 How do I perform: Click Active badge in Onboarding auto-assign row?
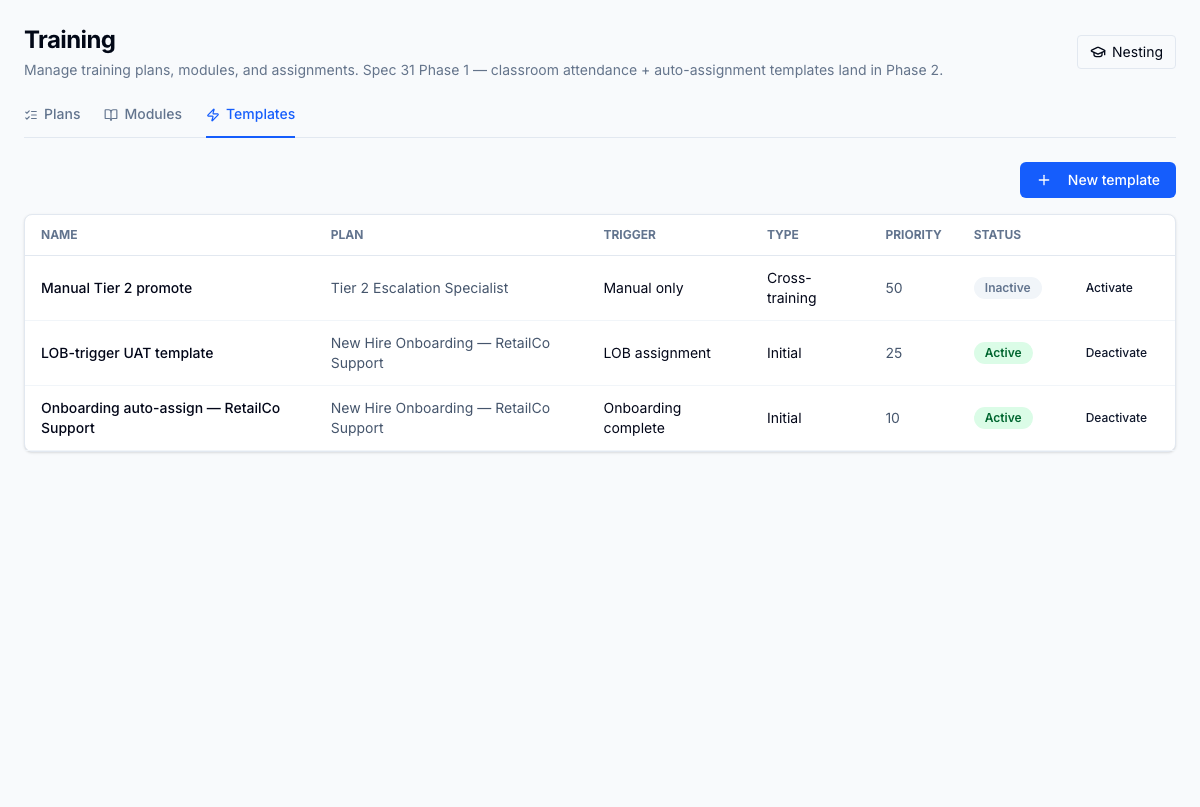click(1003, 418)
